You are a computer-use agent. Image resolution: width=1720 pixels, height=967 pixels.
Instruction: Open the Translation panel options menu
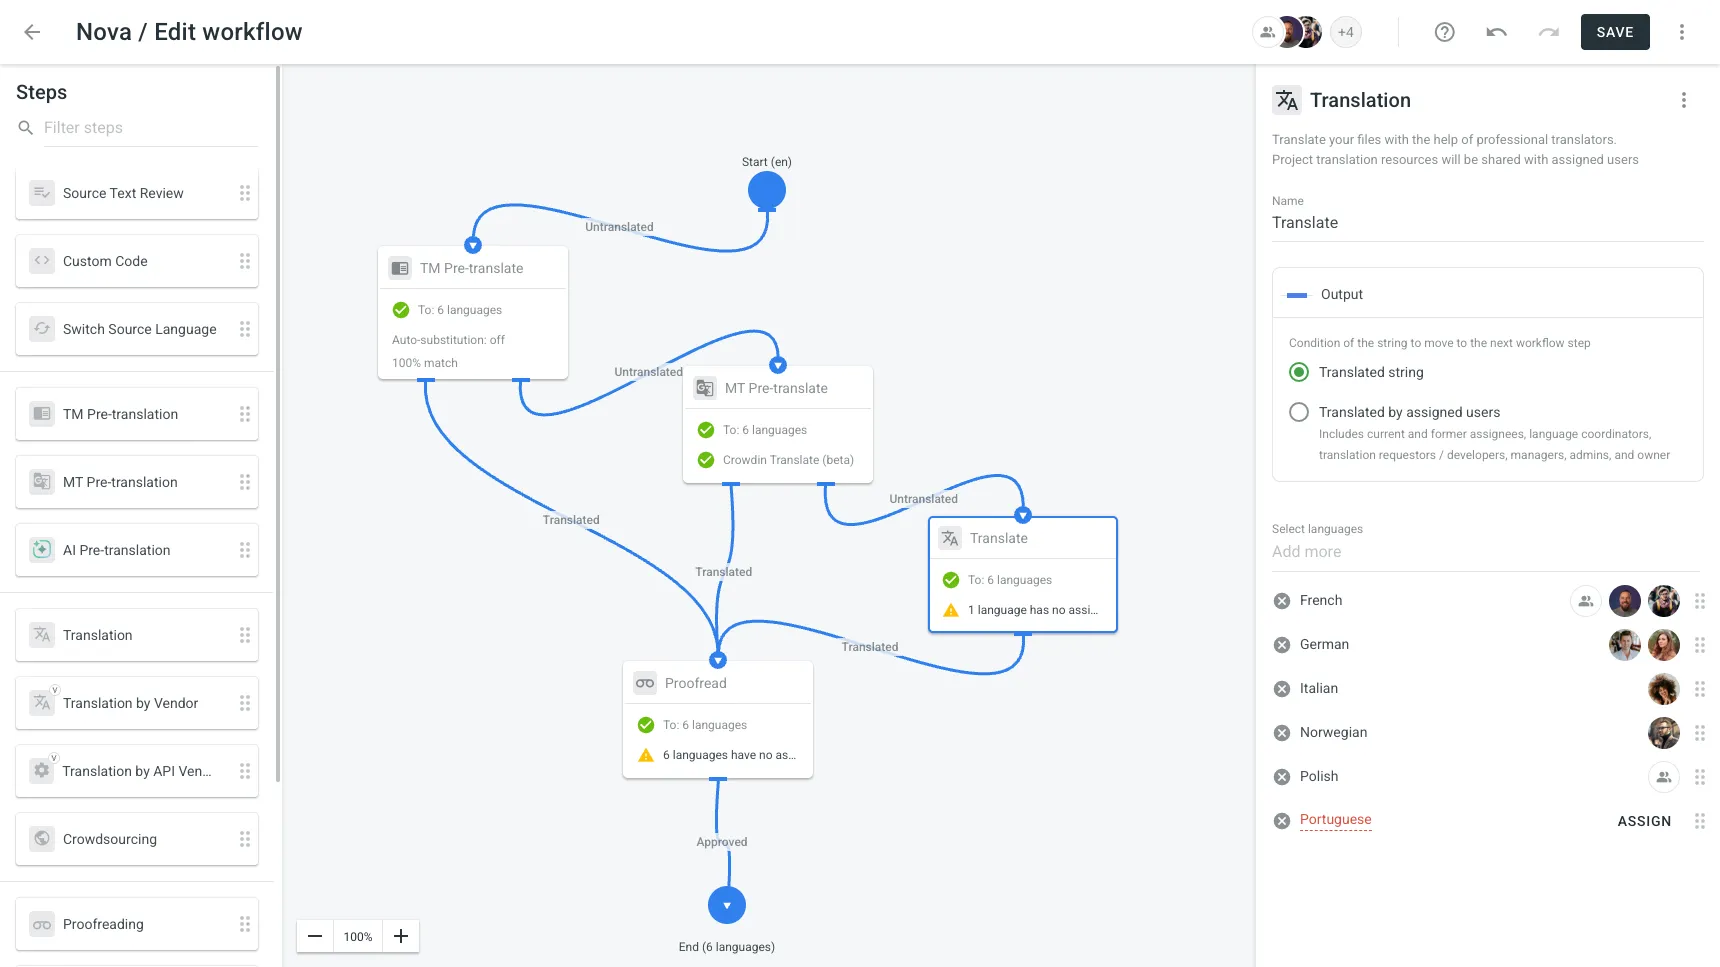point(1684,100)
